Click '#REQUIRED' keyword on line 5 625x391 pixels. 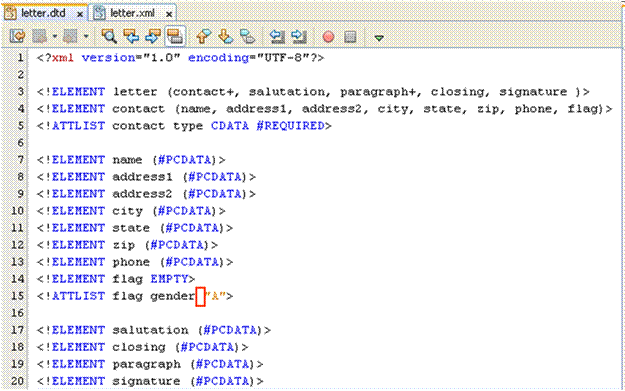tap(291, 126)
